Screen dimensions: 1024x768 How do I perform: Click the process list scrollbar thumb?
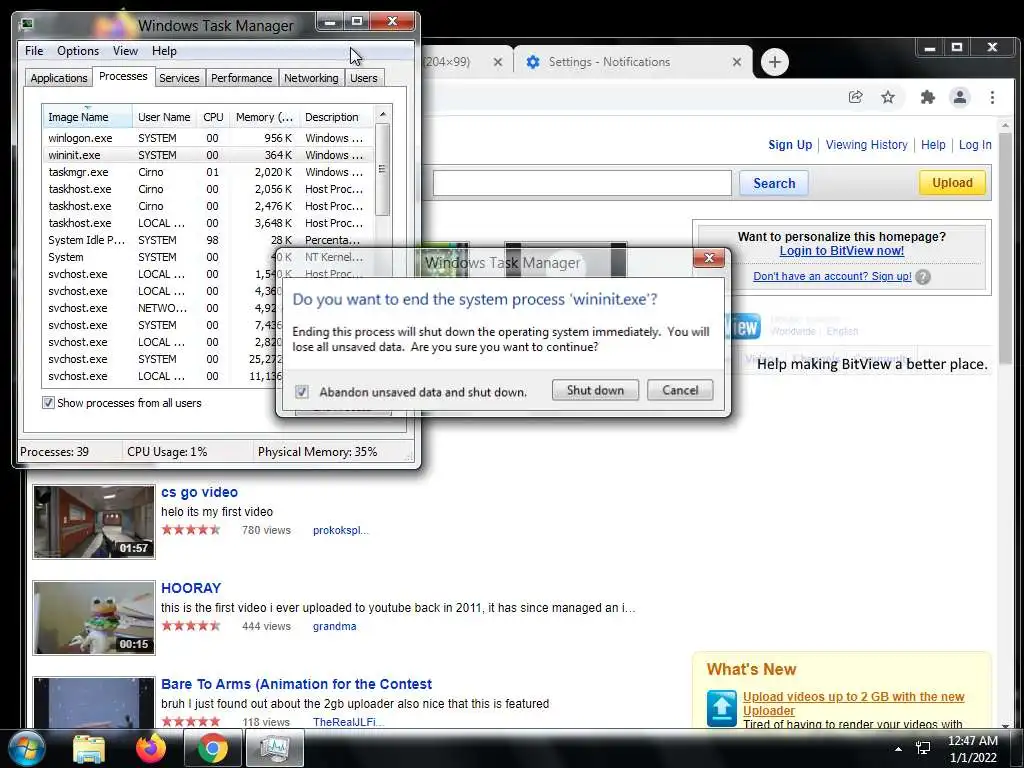coord(383,170)
